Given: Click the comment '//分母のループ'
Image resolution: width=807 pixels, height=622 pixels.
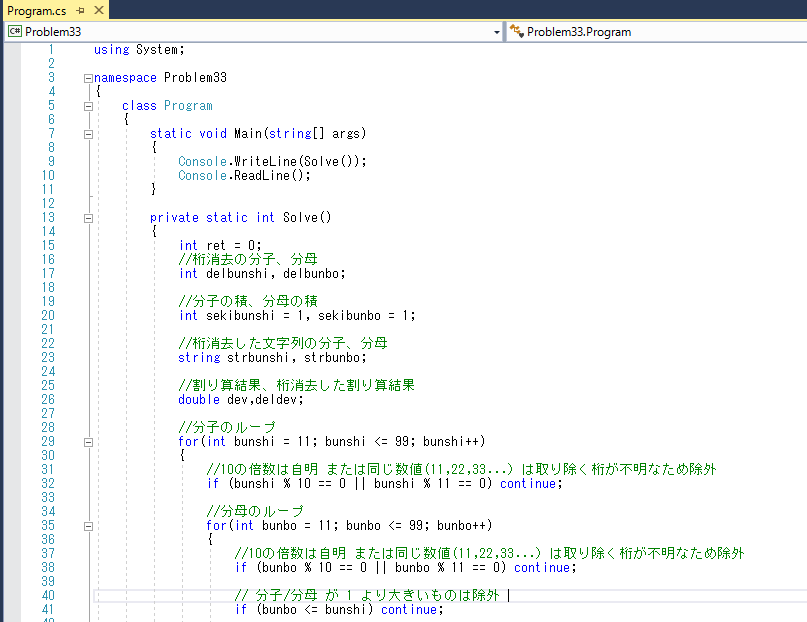Looking at the screenshot, I should [255, 511].
